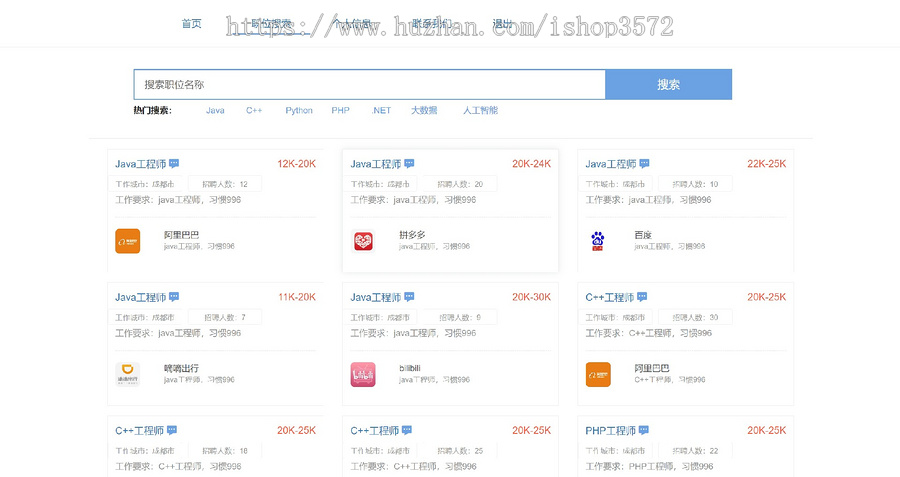Open chat icon on 22K-25K Java工程师 card
900x477 pixels.
pos(645,164)
